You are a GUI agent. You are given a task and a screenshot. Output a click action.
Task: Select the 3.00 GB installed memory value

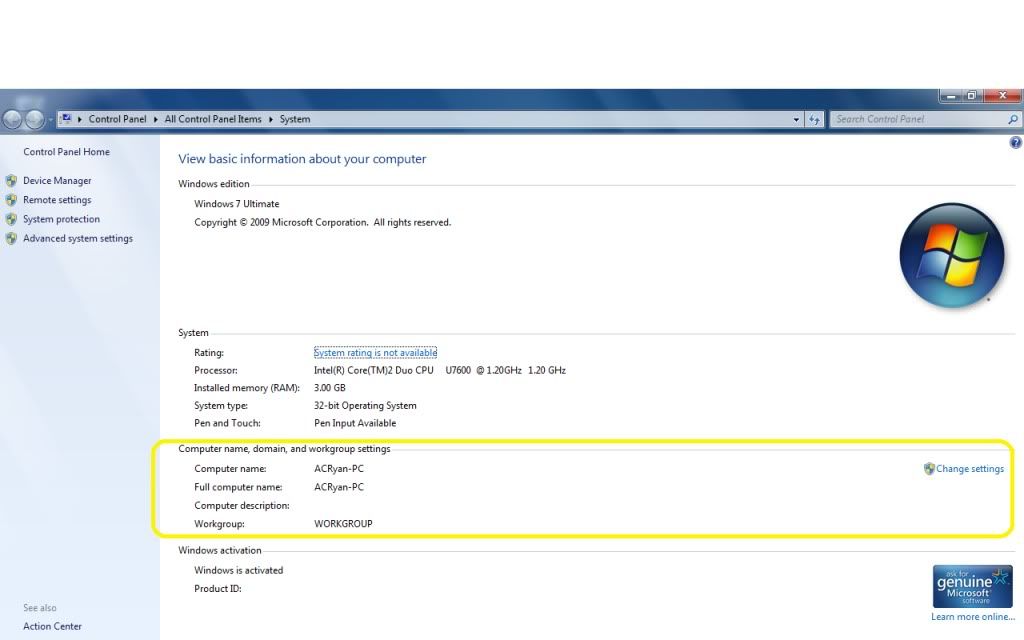coord(330,388)
